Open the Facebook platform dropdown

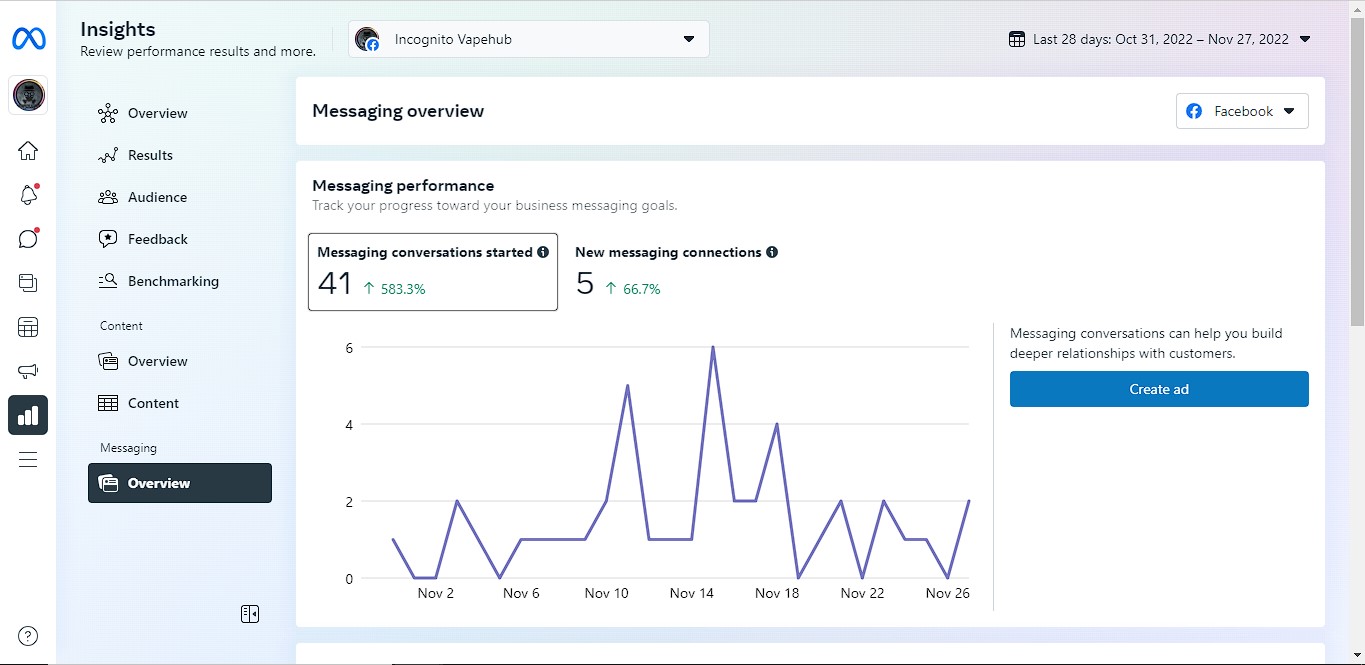1242,112
